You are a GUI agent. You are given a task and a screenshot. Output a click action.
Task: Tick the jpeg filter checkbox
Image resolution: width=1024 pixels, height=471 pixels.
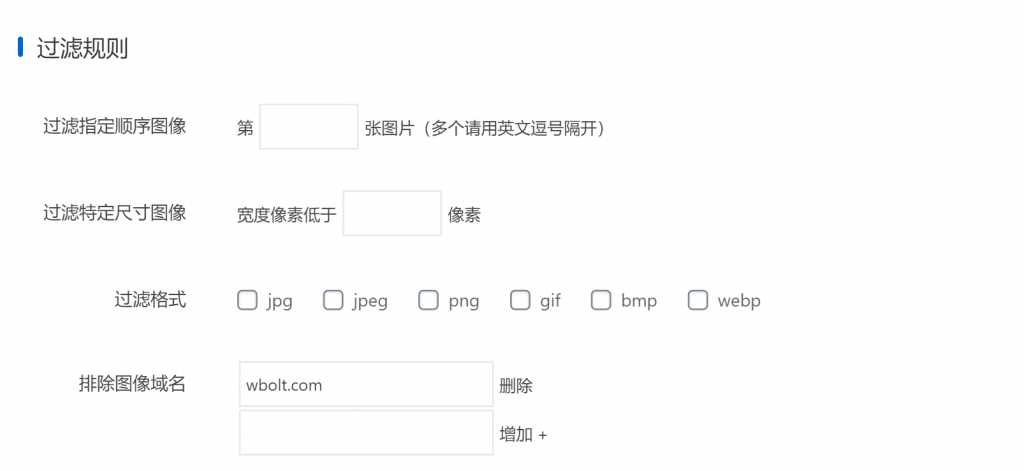333,300
